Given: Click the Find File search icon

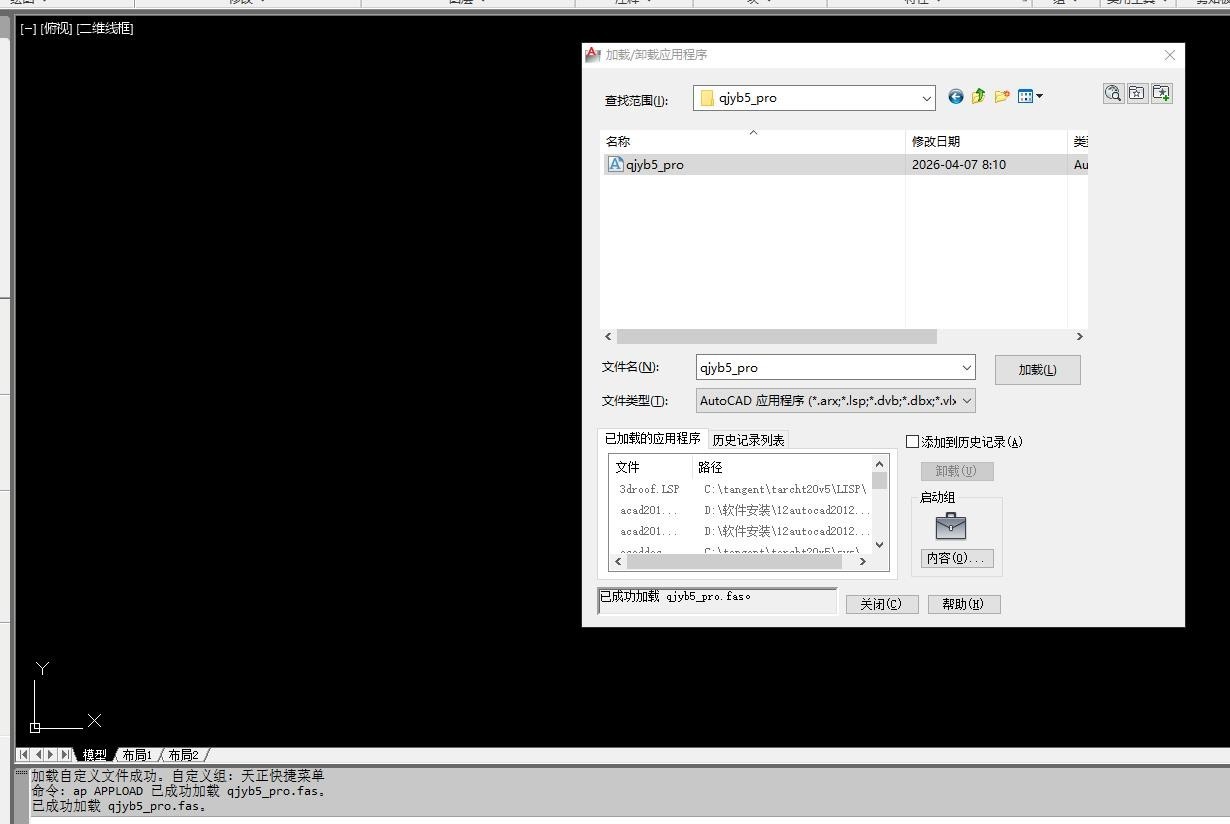Looking at the screenshot, I should point(1113,93).
